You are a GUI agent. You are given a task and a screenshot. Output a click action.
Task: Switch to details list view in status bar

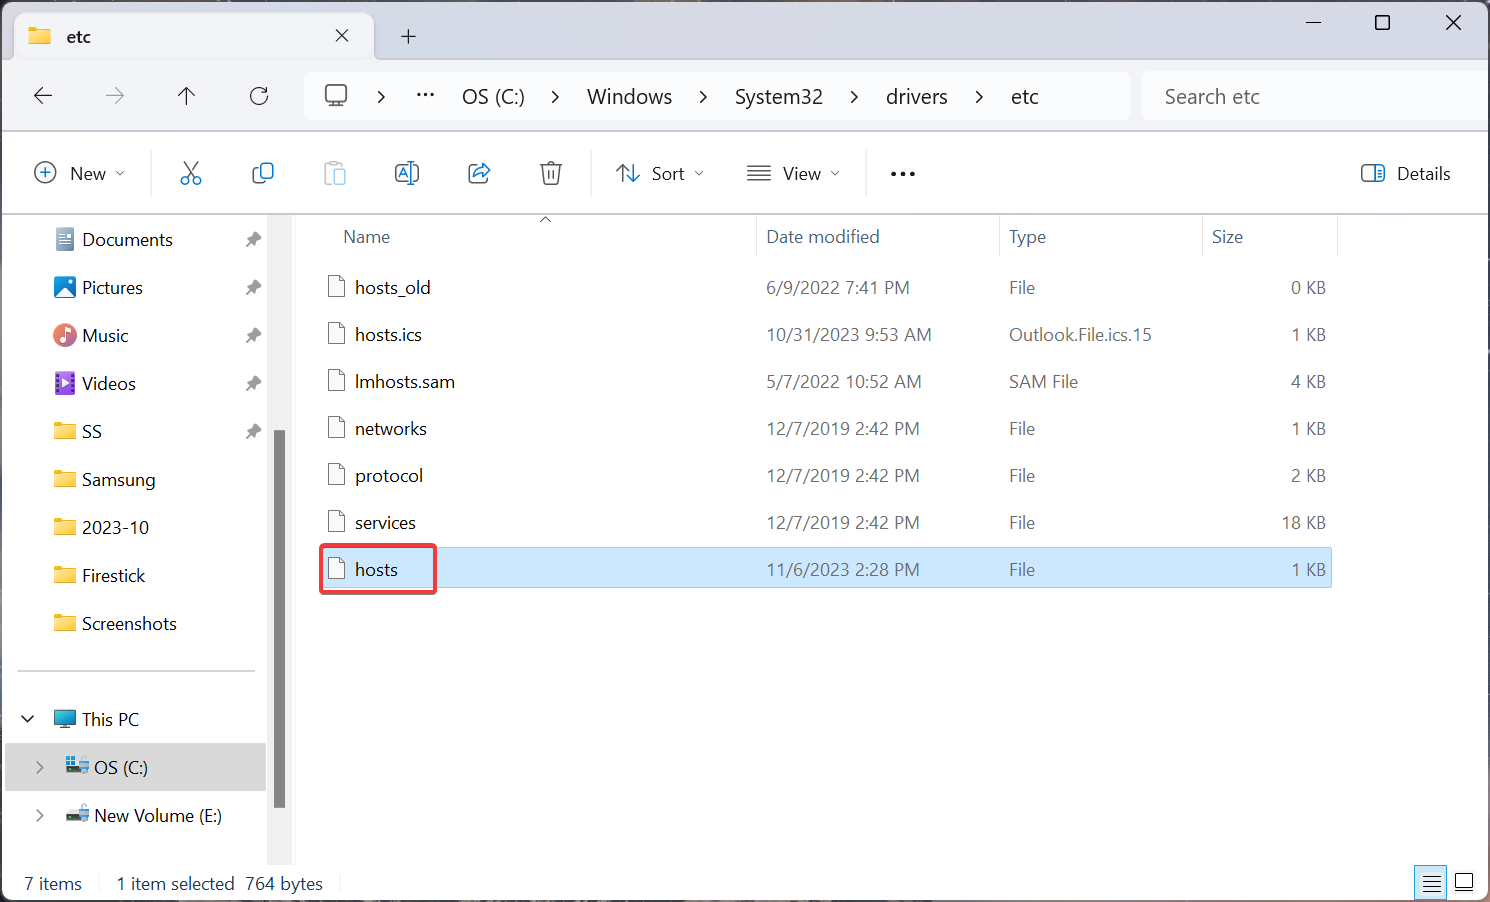coord(1431,882)
